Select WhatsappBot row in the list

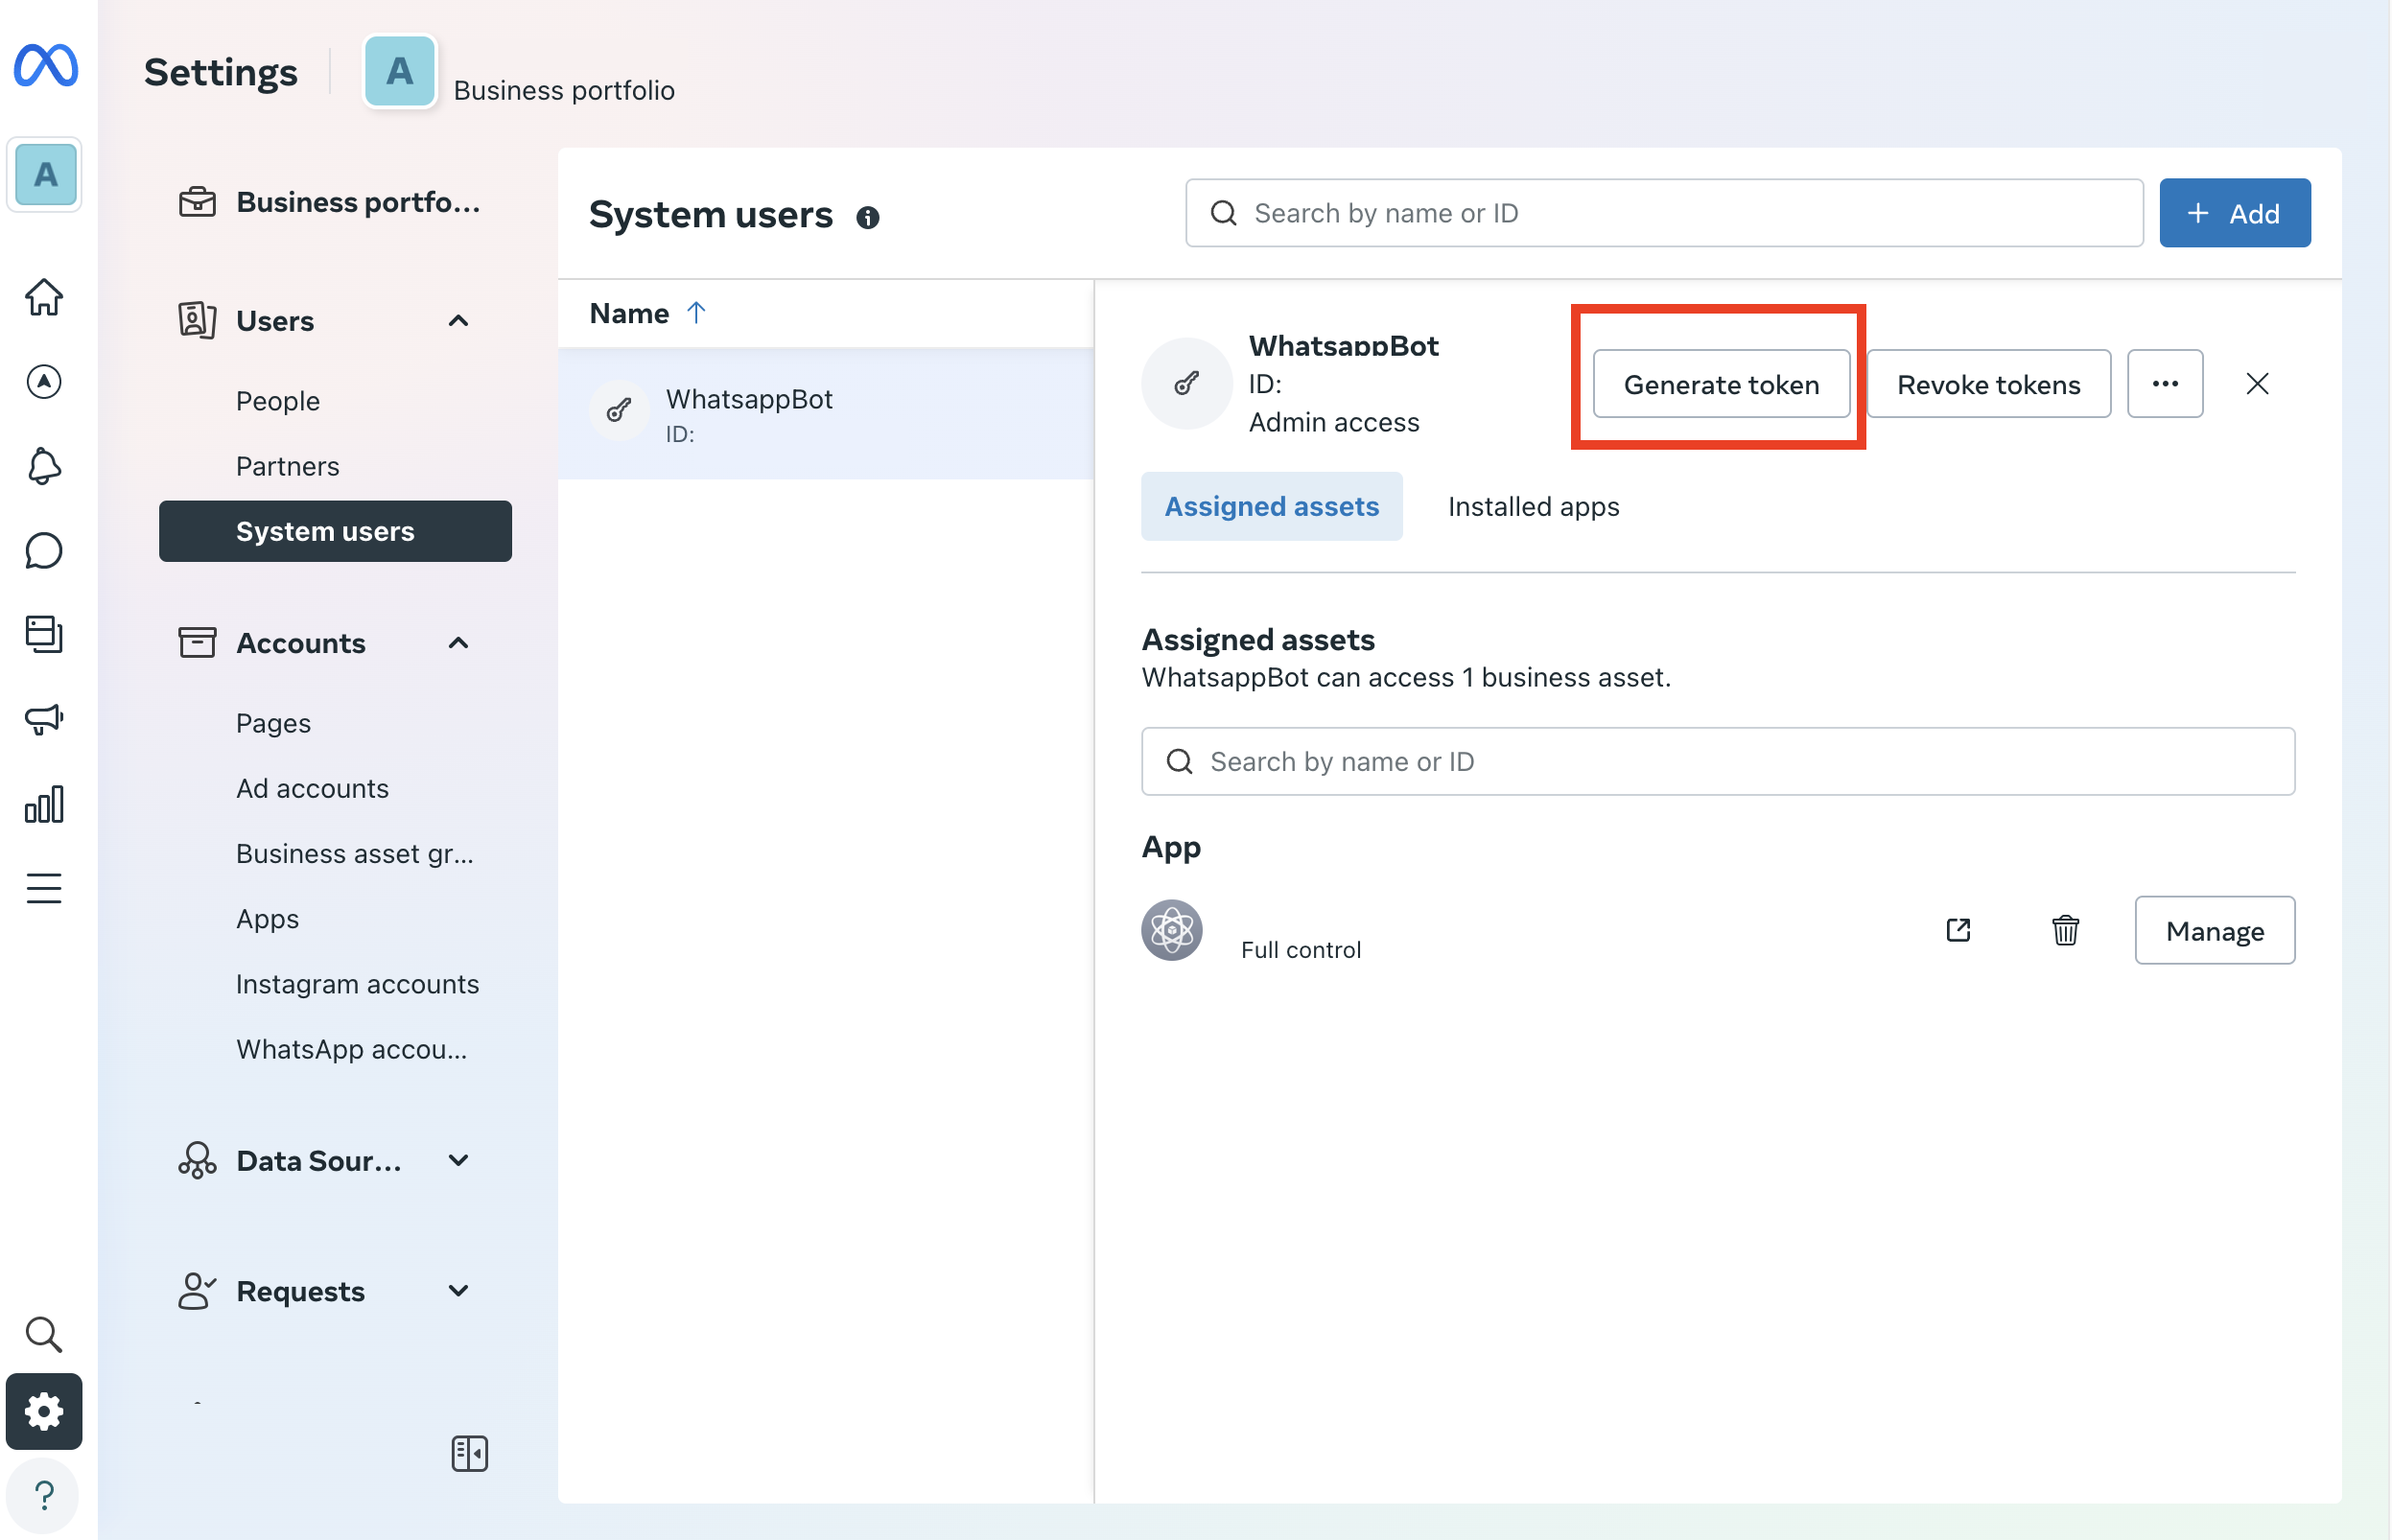[x=825, y=413]
